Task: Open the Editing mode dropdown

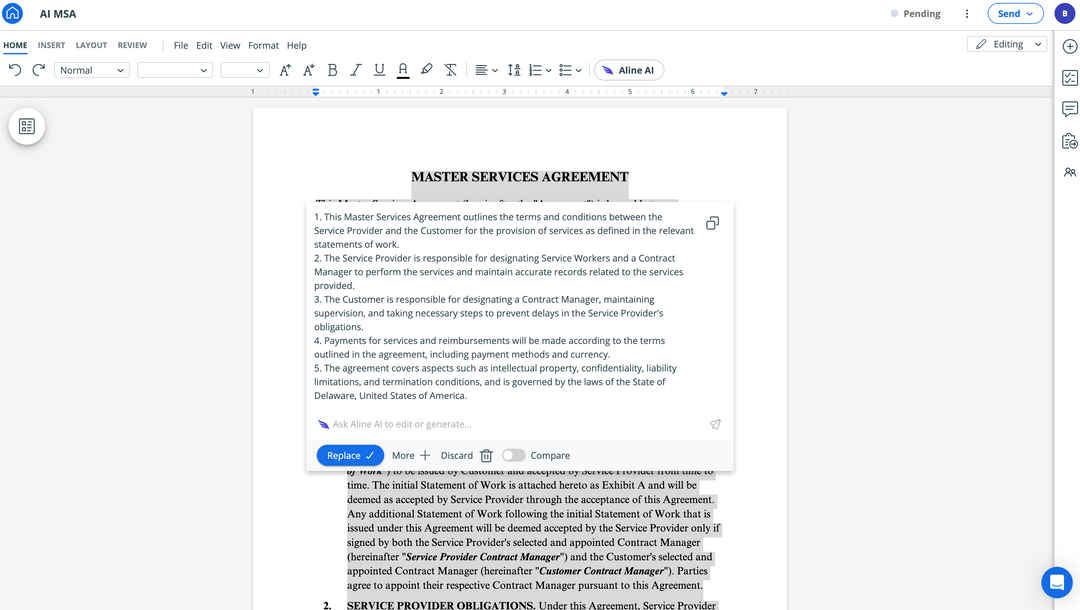Action: [1007, 44]
